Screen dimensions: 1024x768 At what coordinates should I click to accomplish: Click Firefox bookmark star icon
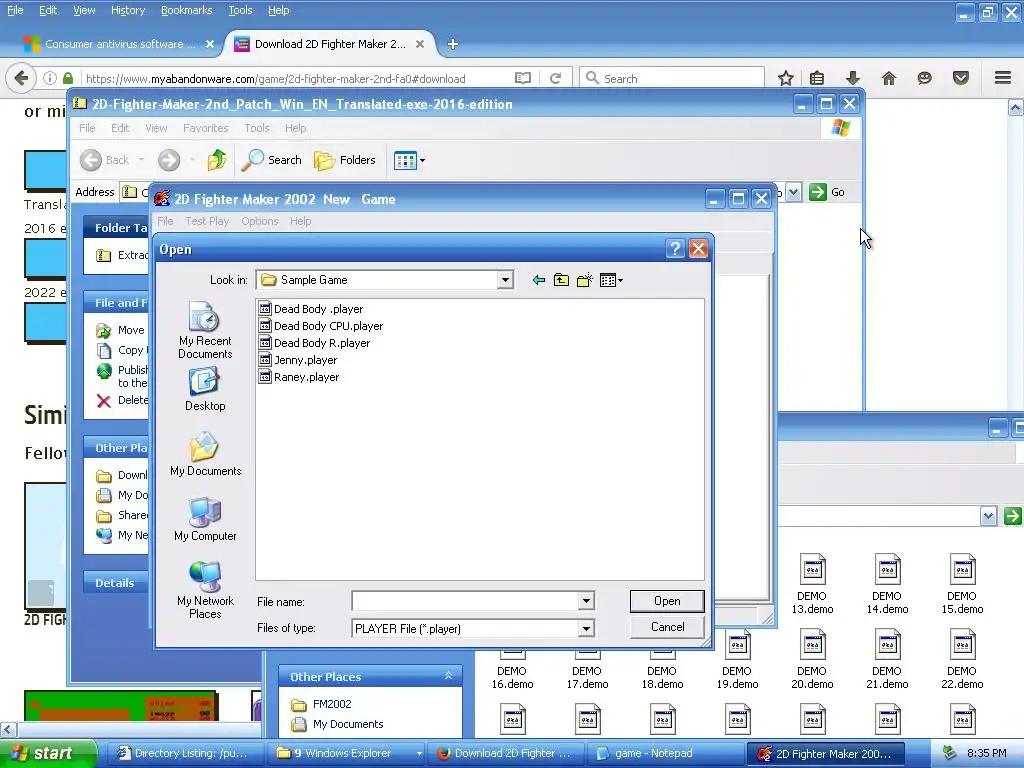[786, 78]
